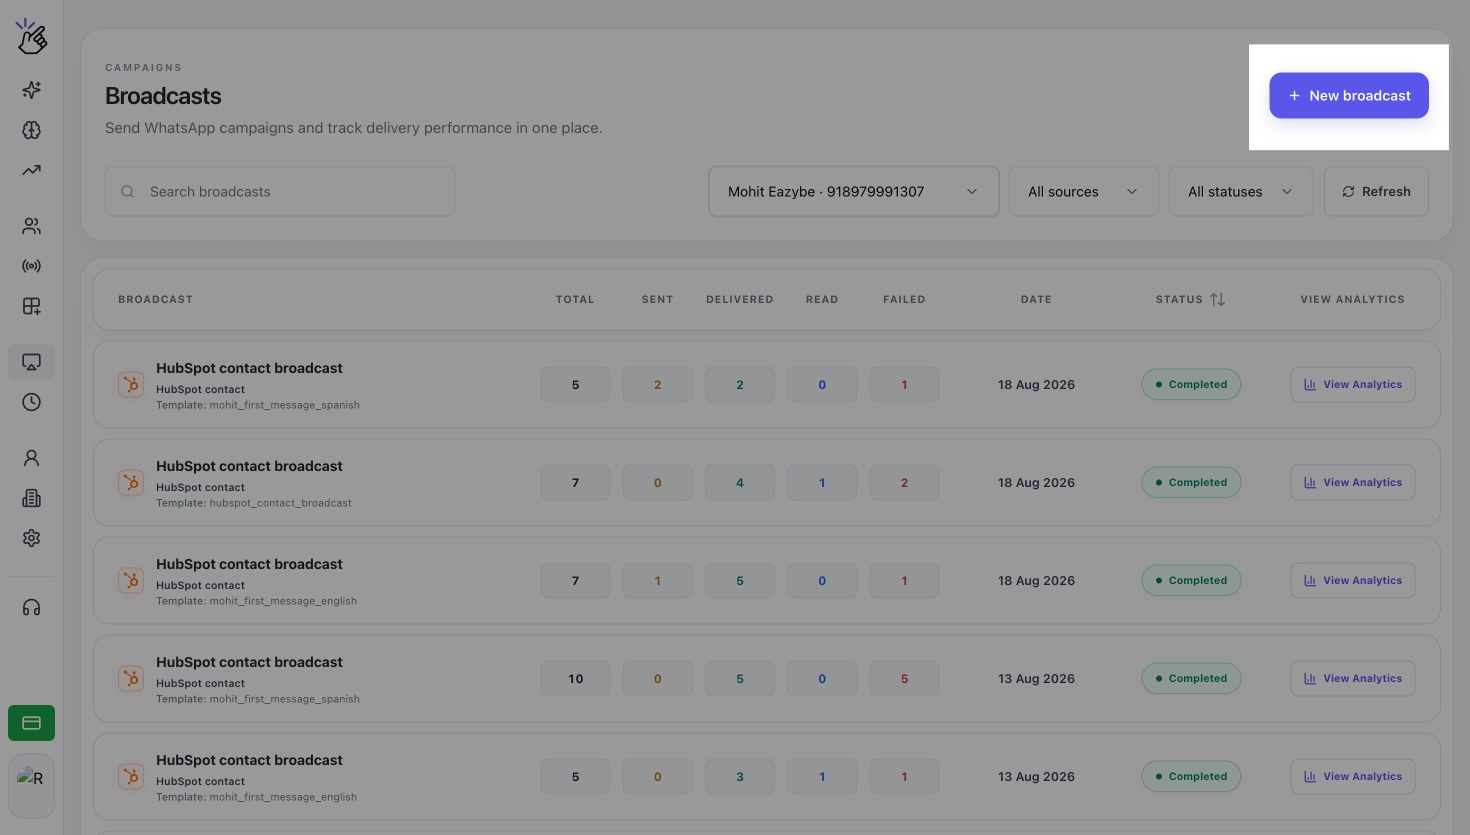
Task: Click Completed badge in the 10-total row
Action: click(1191, 679)
